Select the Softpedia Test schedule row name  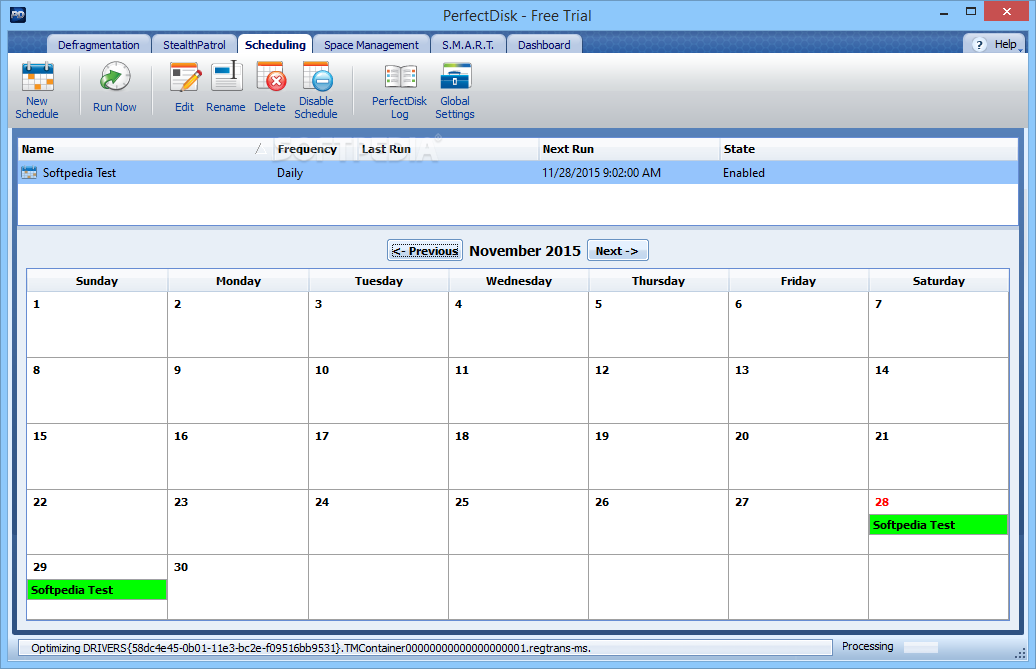click(79, 173)
